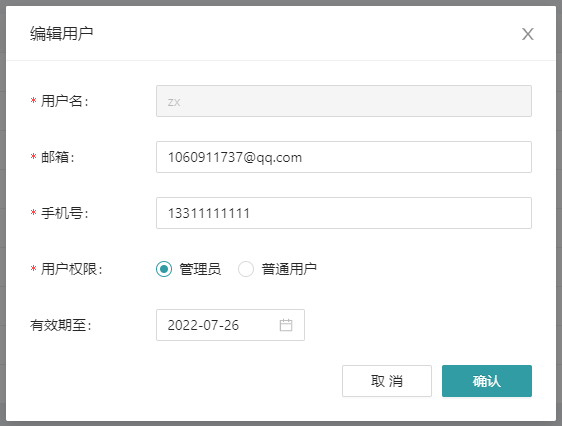The image size is (562, 426).
Task: Click the red asterisk beside 用户权限
Action: [33, 269]
